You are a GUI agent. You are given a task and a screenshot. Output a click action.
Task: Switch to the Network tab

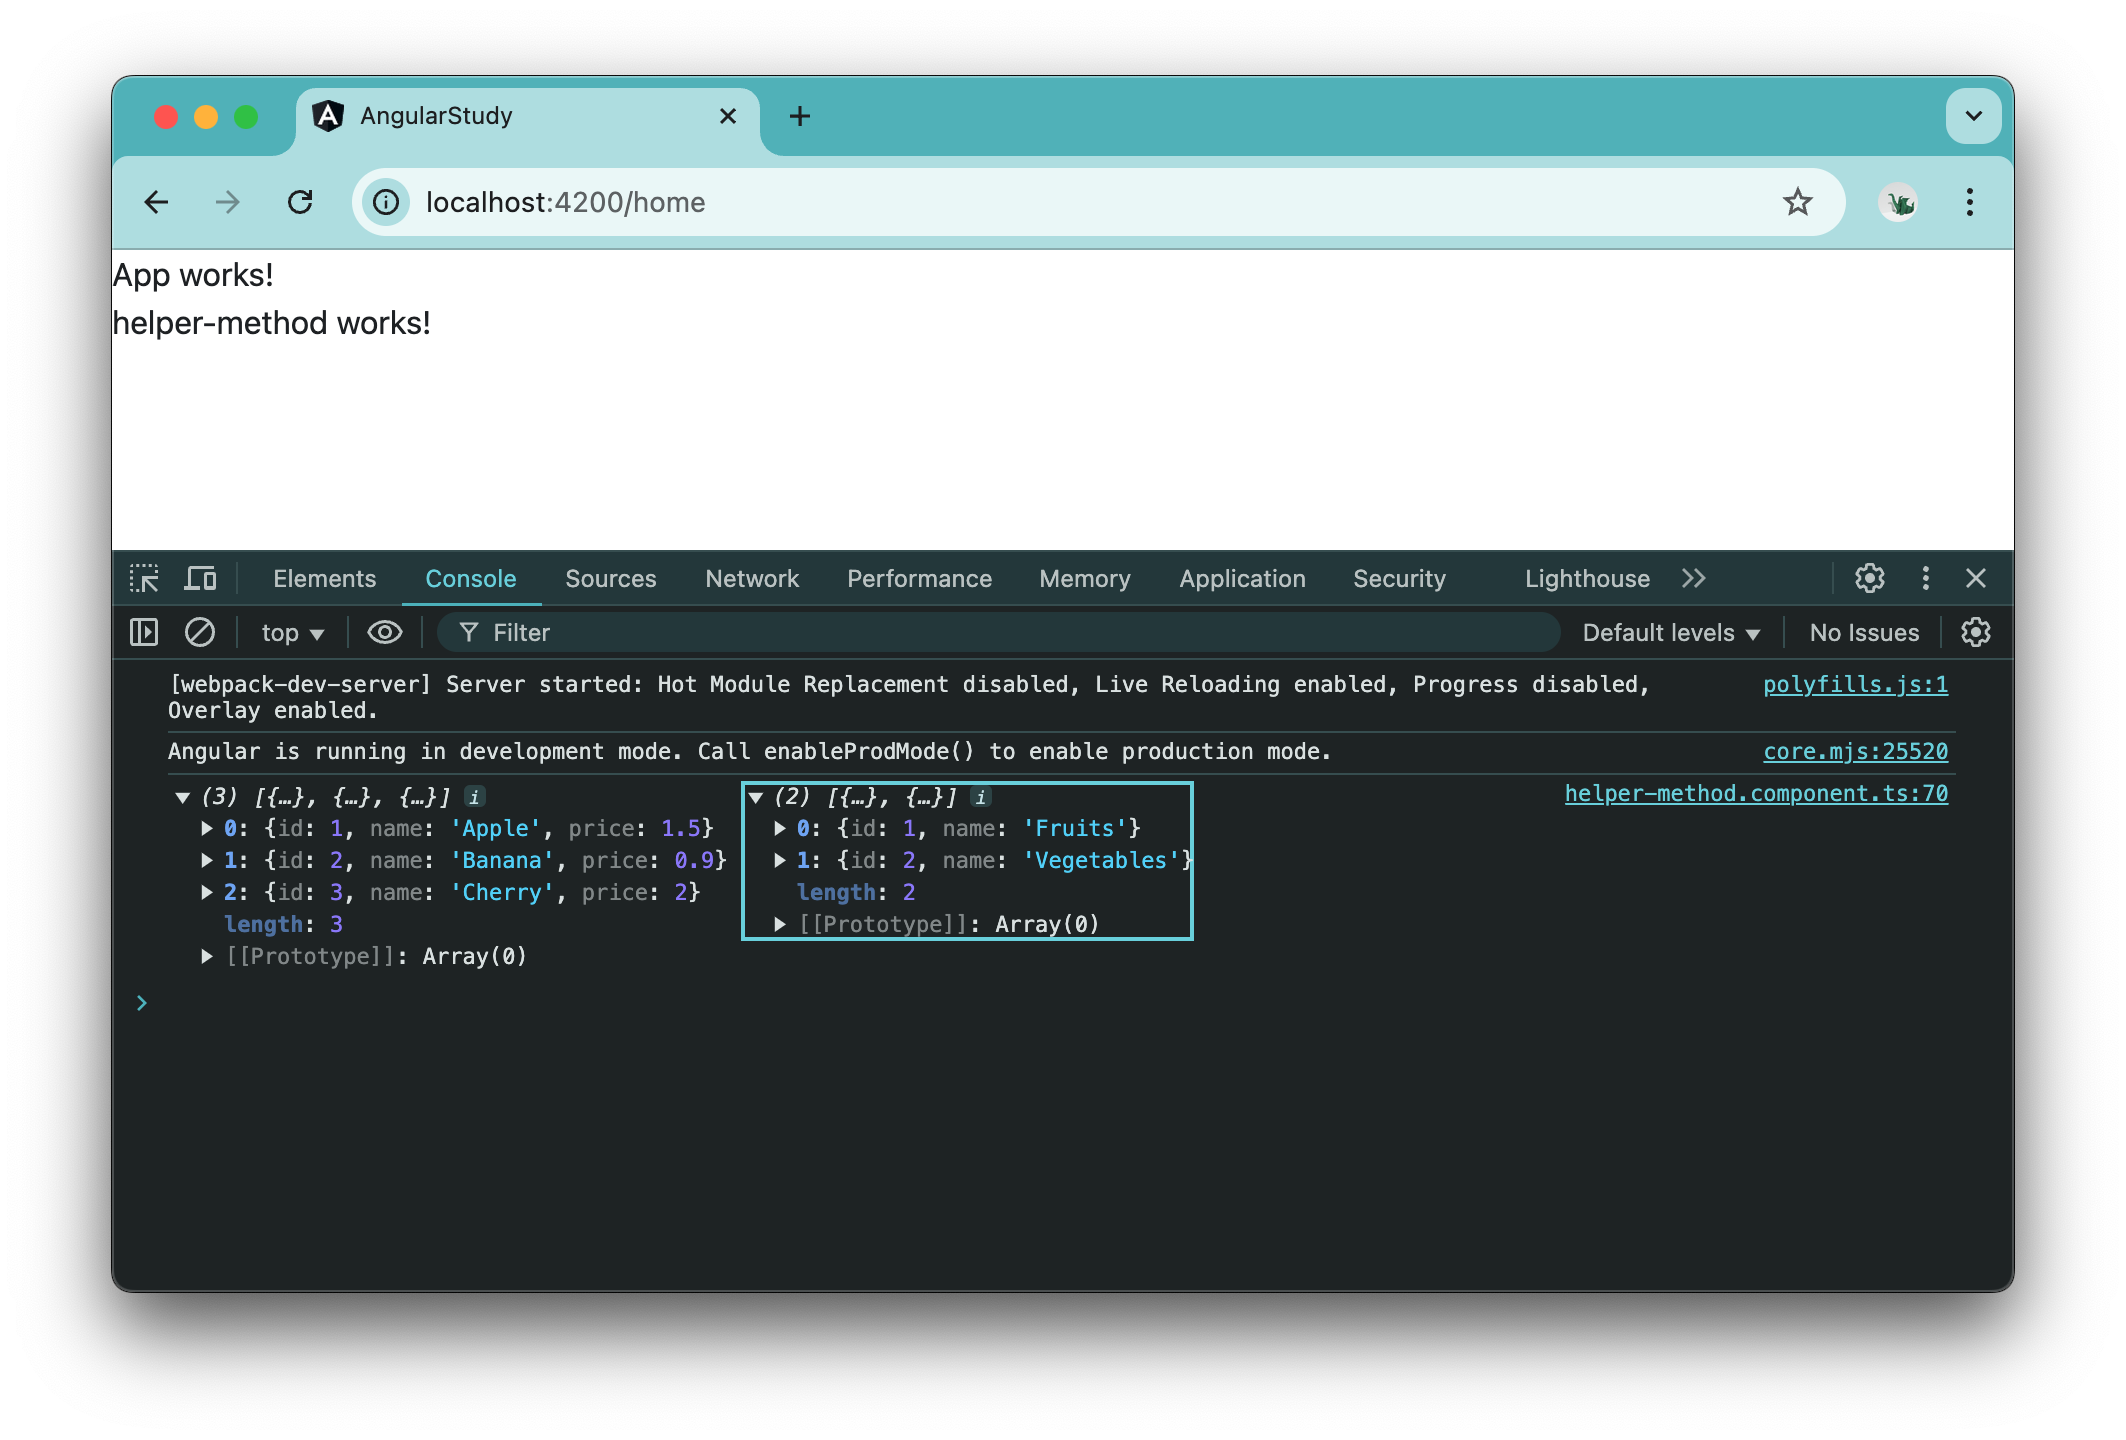[x=751, y=578]
